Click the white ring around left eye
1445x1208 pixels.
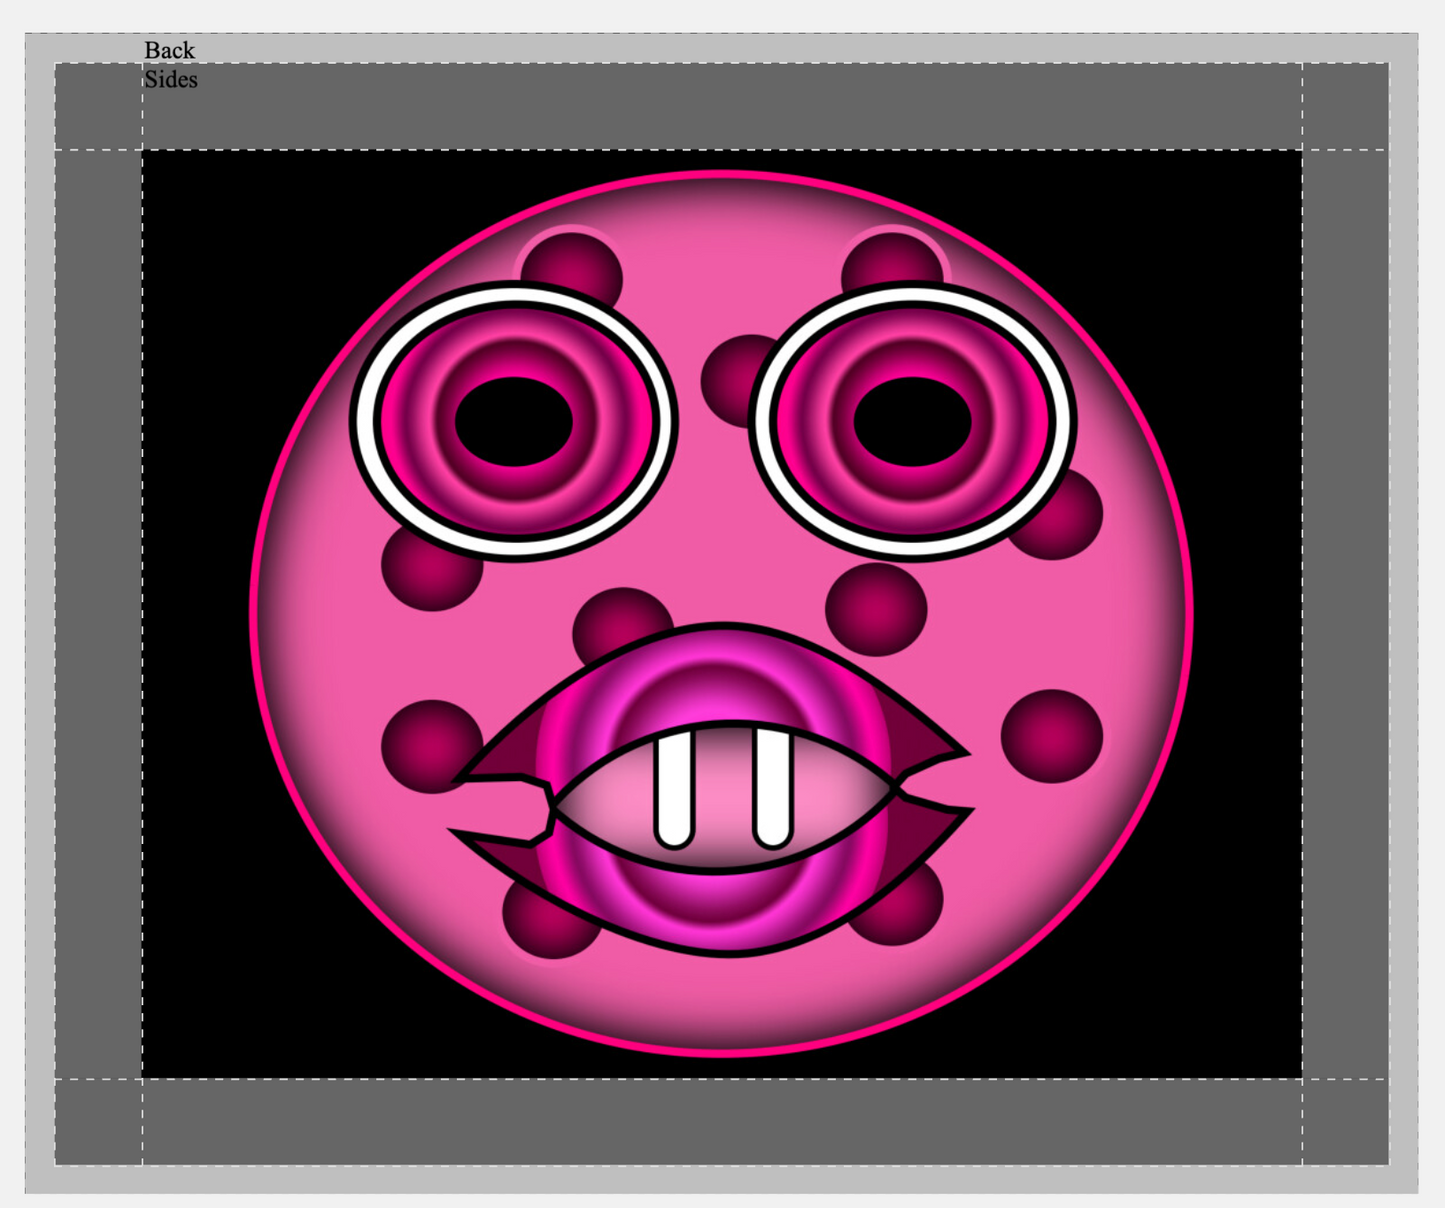point(366,420)
